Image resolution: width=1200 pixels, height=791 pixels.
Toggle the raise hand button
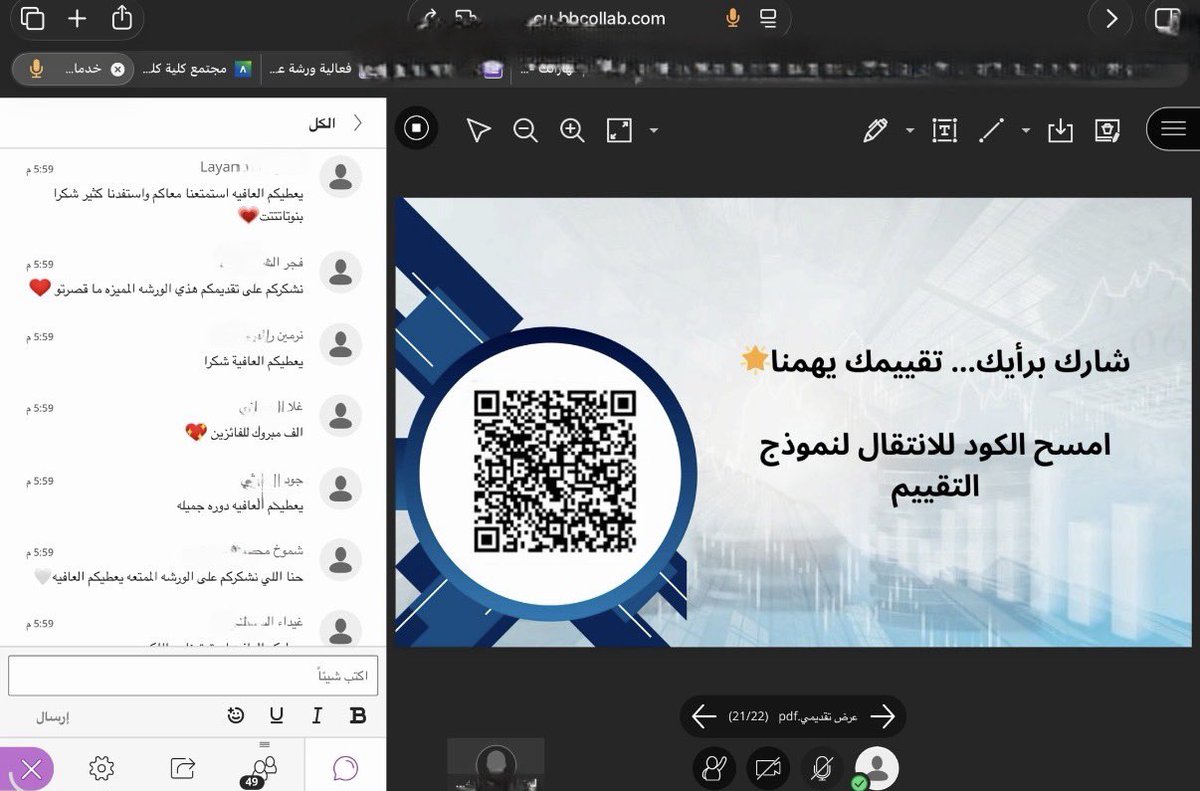pyautogui.click(x=713, y=768)
